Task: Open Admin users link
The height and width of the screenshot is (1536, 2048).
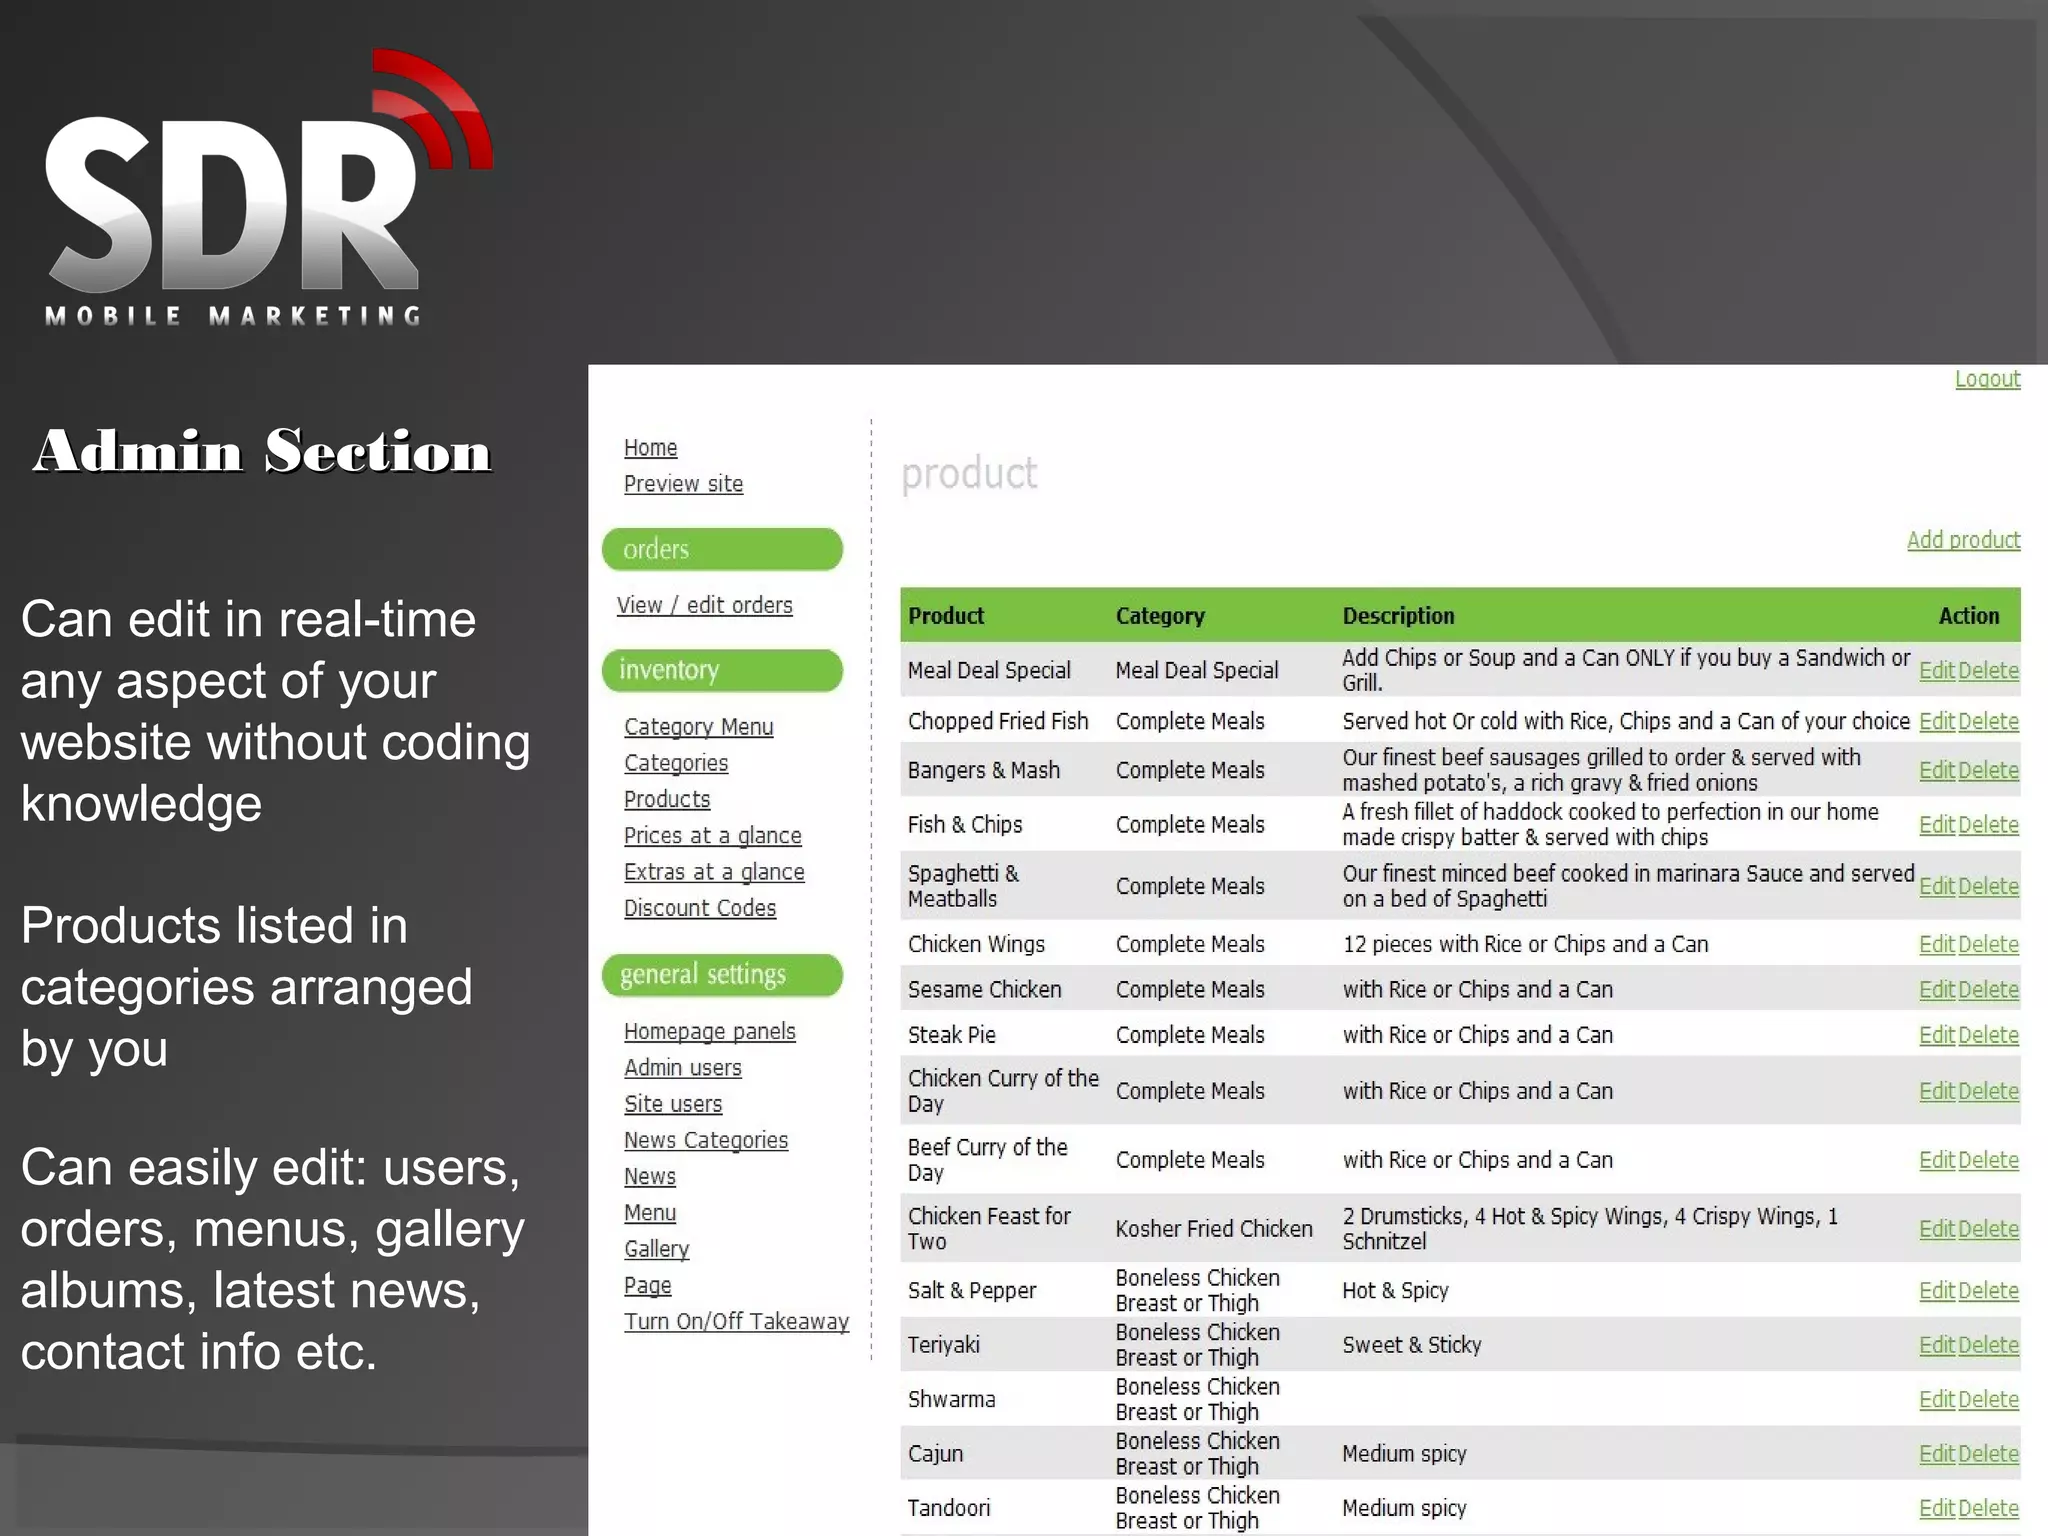Action: coord(682,1068)
